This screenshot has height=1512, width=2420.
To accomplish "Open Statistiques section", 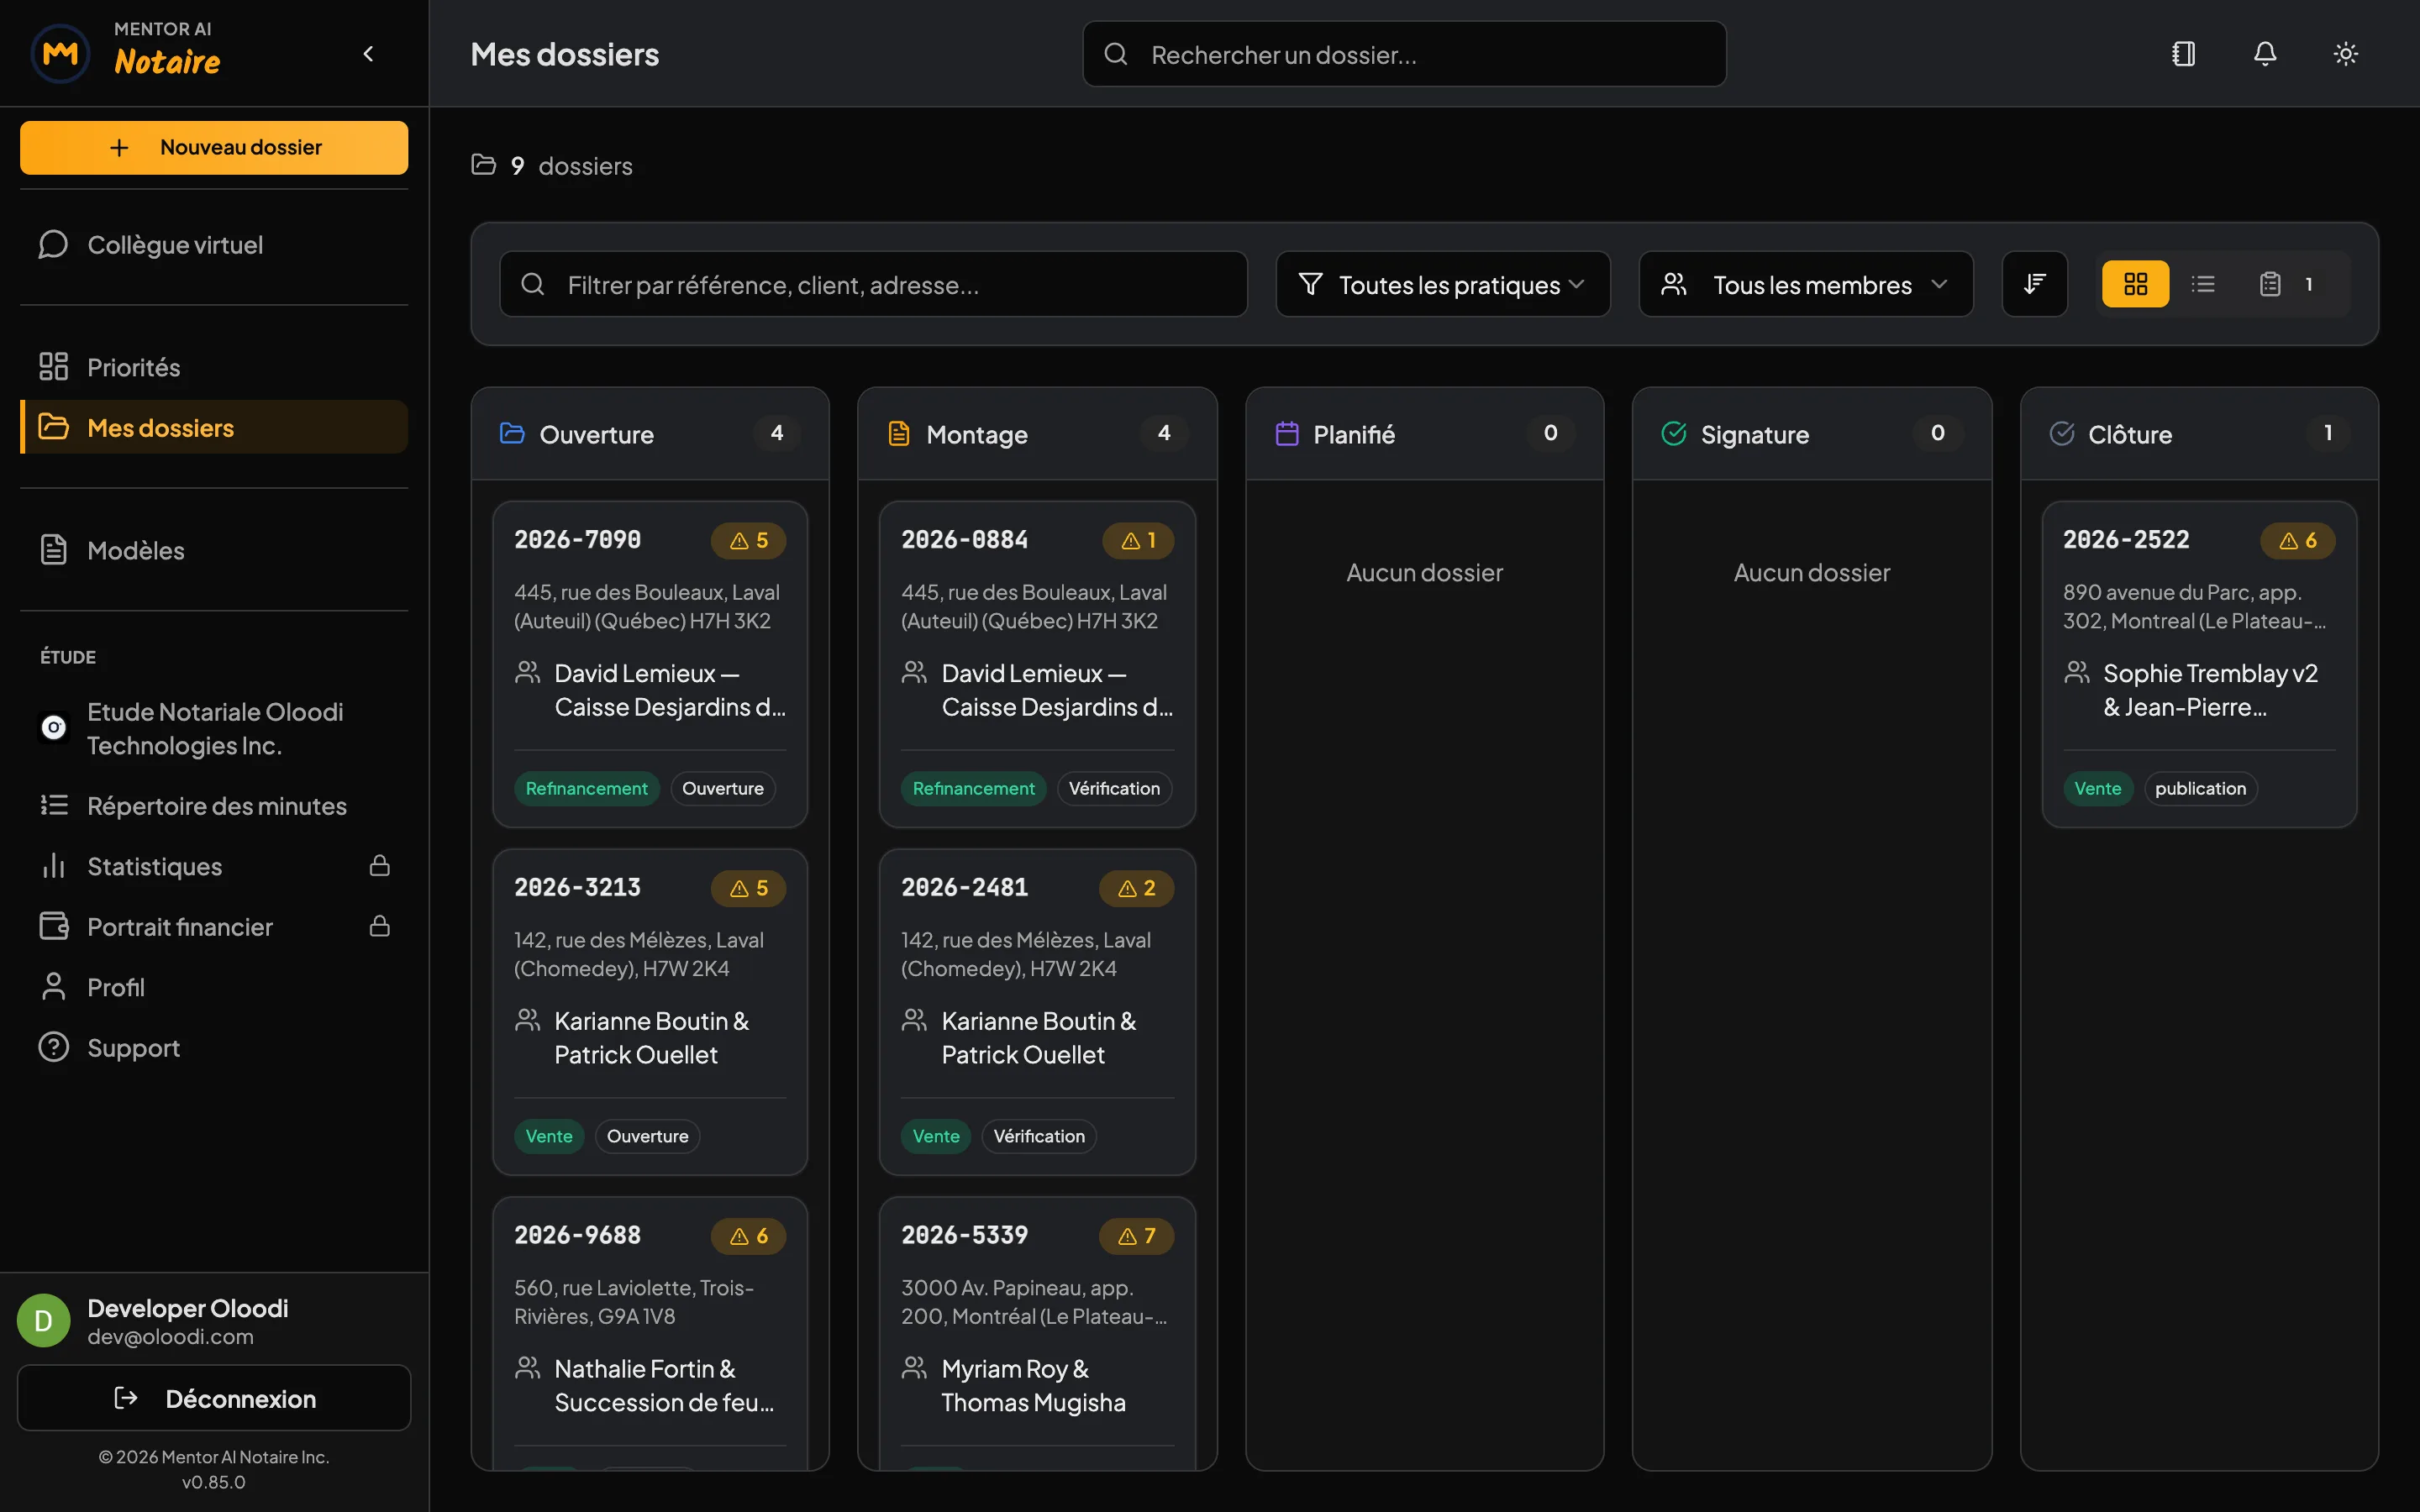I will click(214, 866).
